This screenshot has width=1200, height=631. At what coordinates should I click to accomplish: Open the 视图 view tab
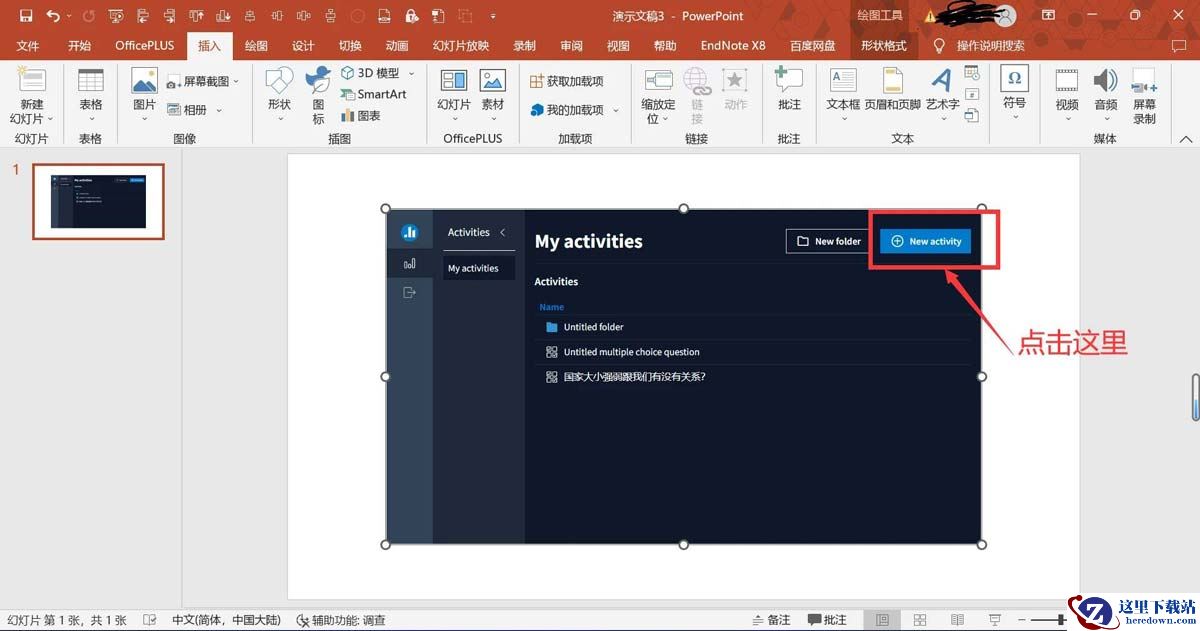pos(618,46)
